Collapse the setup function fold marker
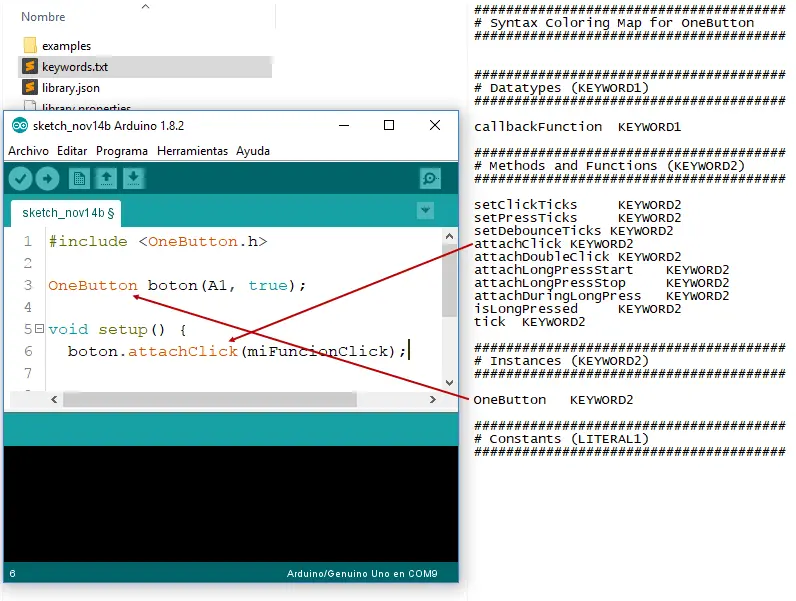Image resolution: width=796 pixels, height=601 pixels. 39,329
